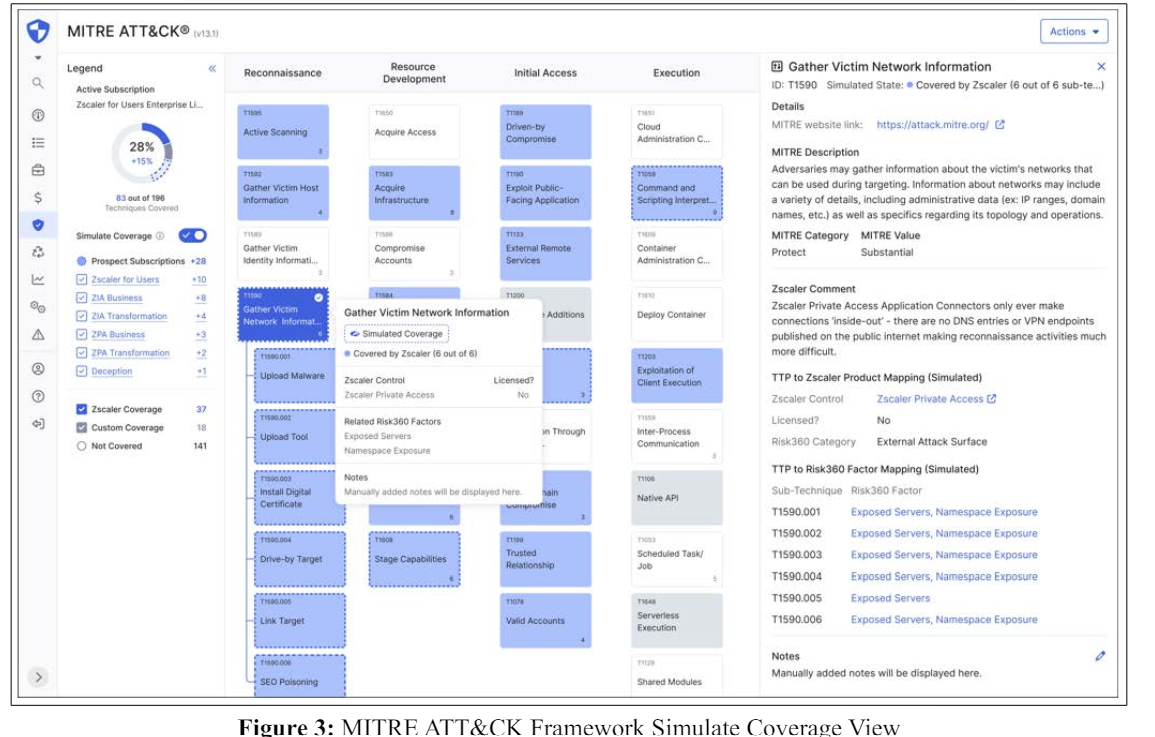The image size is (1155, 737).
Task: Open the warning triangle sidebar icon
Action: pyautogui.click(x=38, y=334)
